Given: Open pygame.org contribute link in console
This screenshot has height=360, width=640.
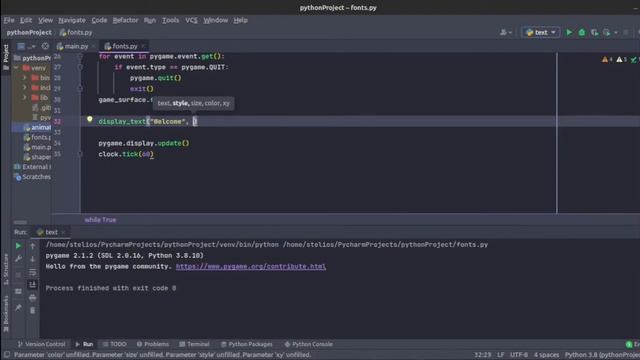Looking at the screenshot, I should pyautogui.click(x=251, y=266).
